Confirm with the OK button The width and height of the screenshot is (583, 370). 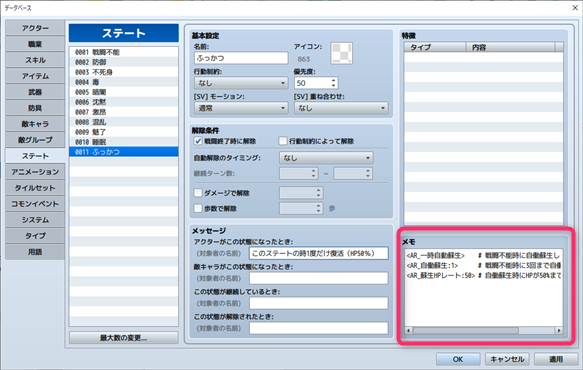coord(458,359)
